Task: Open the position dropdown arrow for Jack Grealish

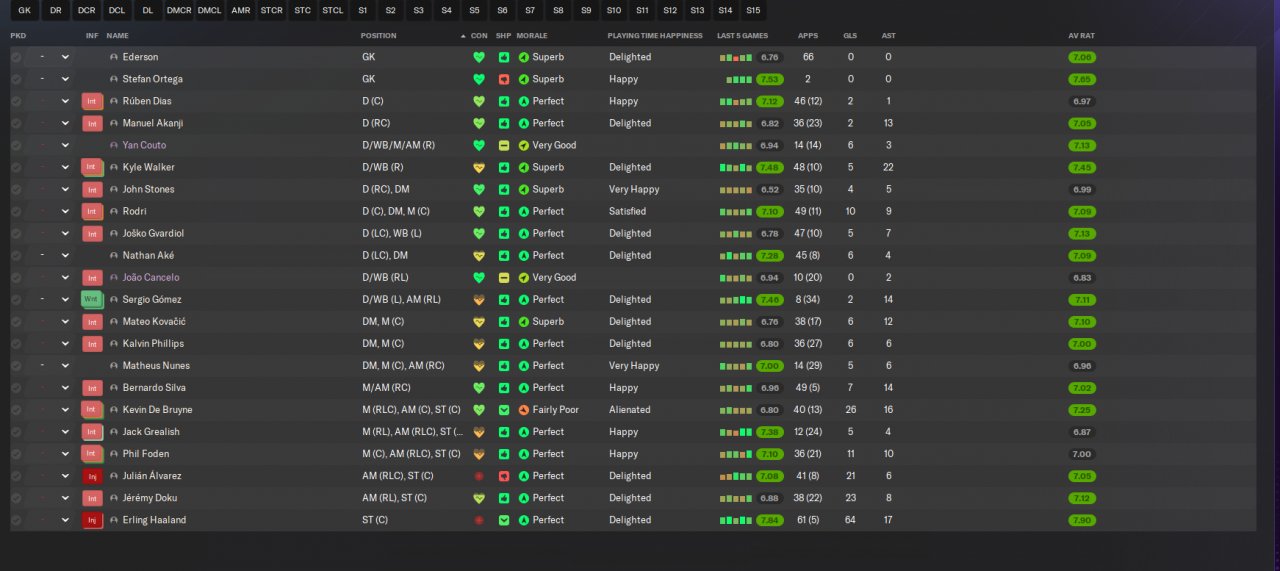Action: (x=65, y=432)
